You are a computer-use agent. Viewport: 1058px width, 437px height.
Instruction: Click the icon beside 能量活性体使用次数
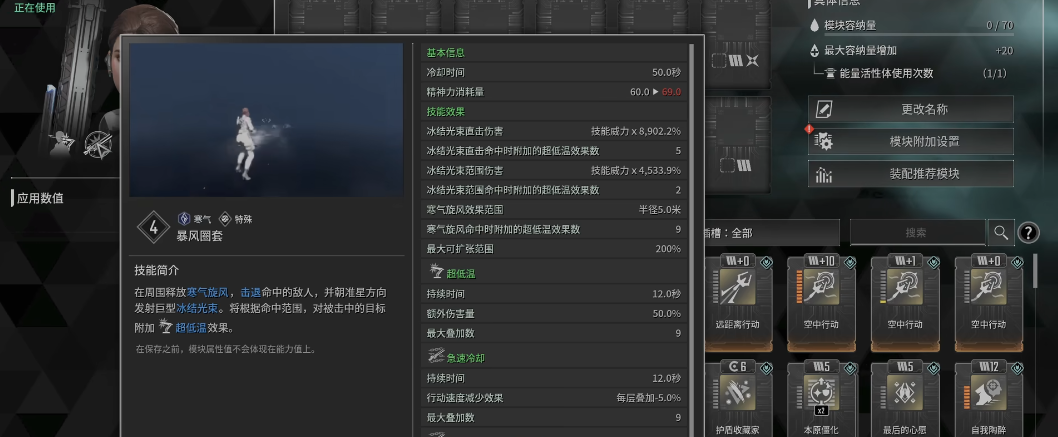830,74
